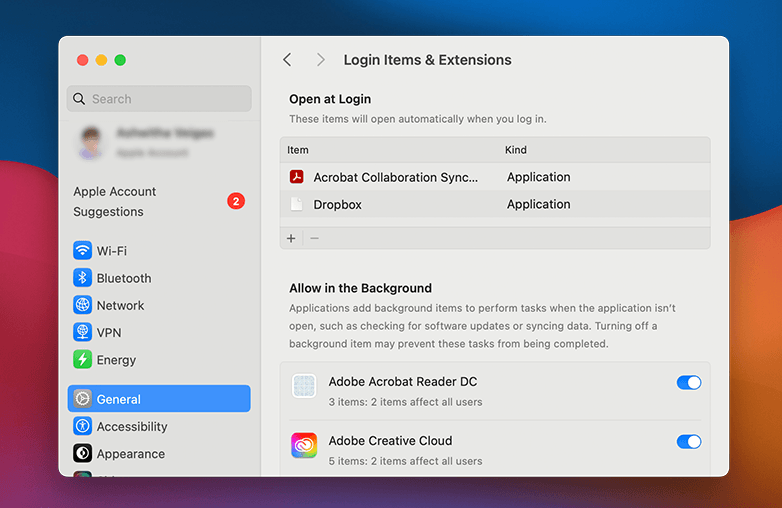Click the Allow in the Background heading
Image resolution: width=782 pixels, height=508 pixels.
[361, 288]
